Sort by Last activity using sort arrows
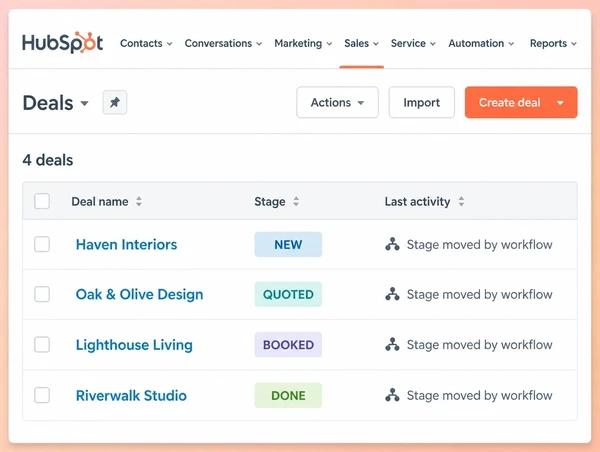 [461, 201]
